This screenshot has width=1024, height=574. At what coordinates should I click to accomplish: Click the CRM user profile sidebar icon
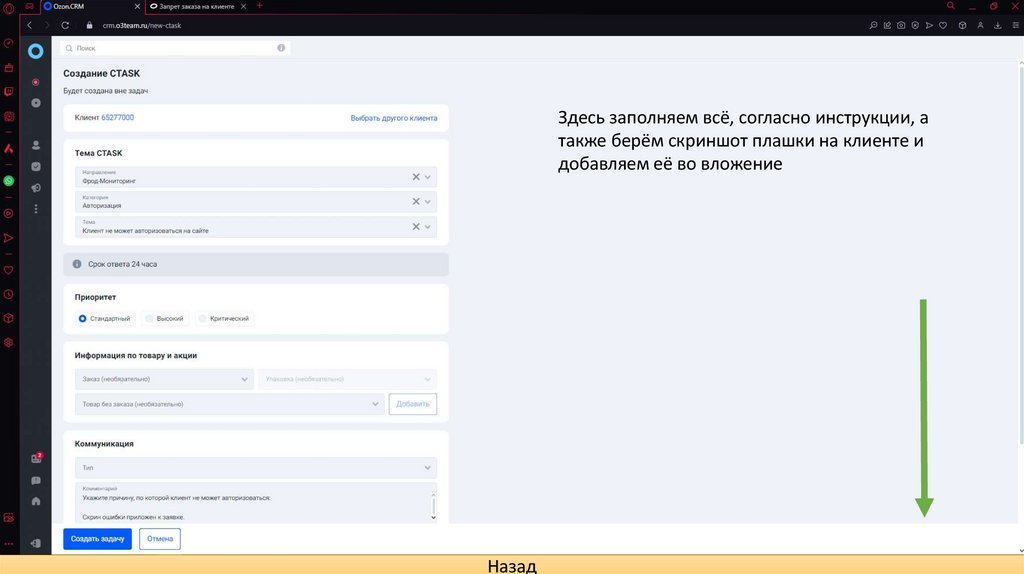(36, 145)
